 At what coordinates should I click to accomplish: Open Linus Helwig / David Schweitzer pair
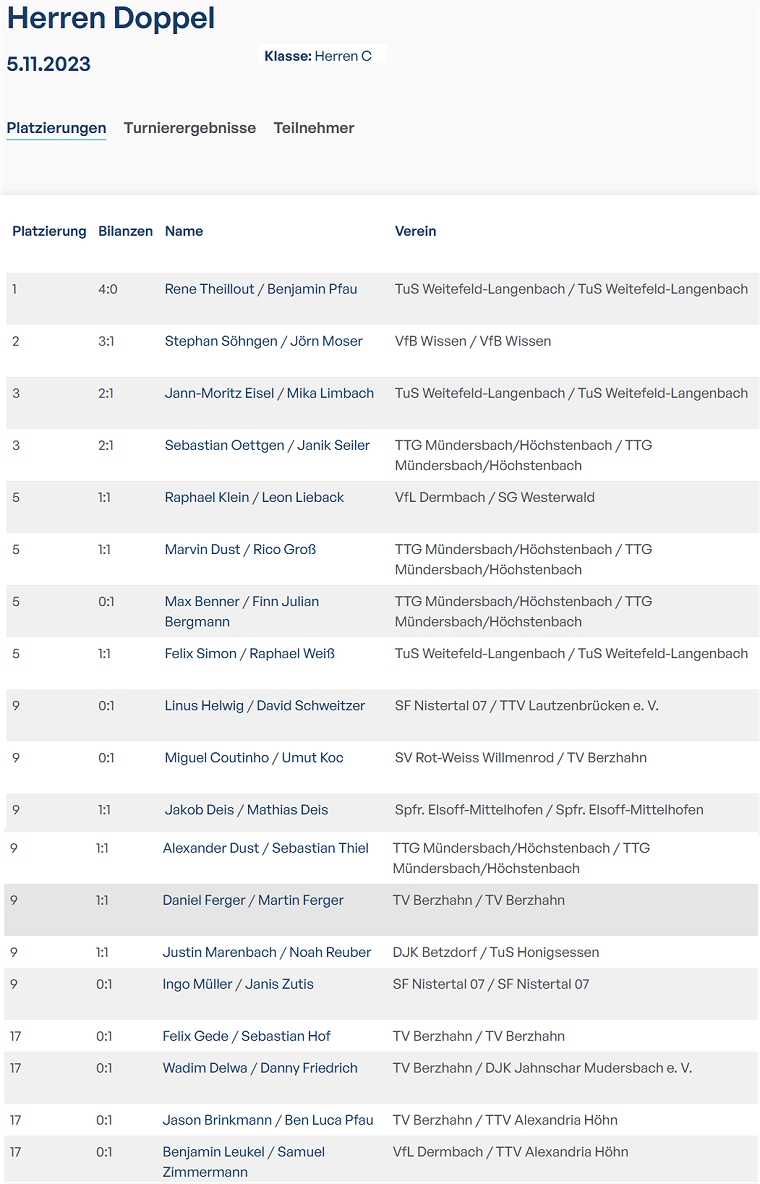[264, 705]
